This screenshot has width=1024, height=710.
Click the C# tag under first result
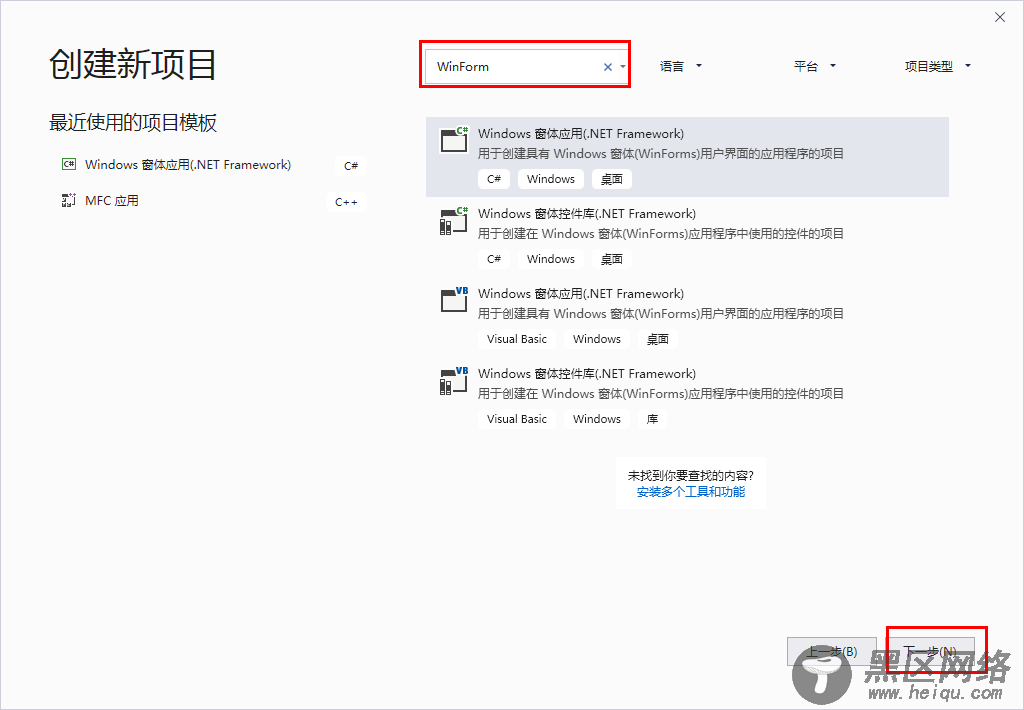tap(494, 179)
